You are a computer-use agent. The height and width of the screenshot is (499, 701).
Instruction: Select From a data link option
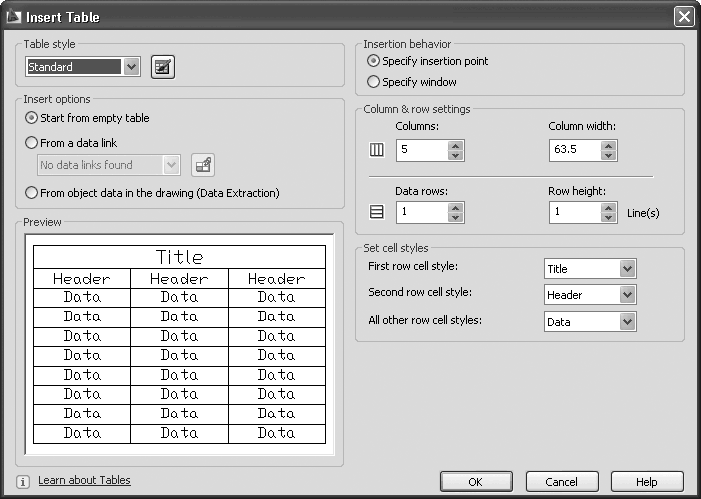click(32, 143)
